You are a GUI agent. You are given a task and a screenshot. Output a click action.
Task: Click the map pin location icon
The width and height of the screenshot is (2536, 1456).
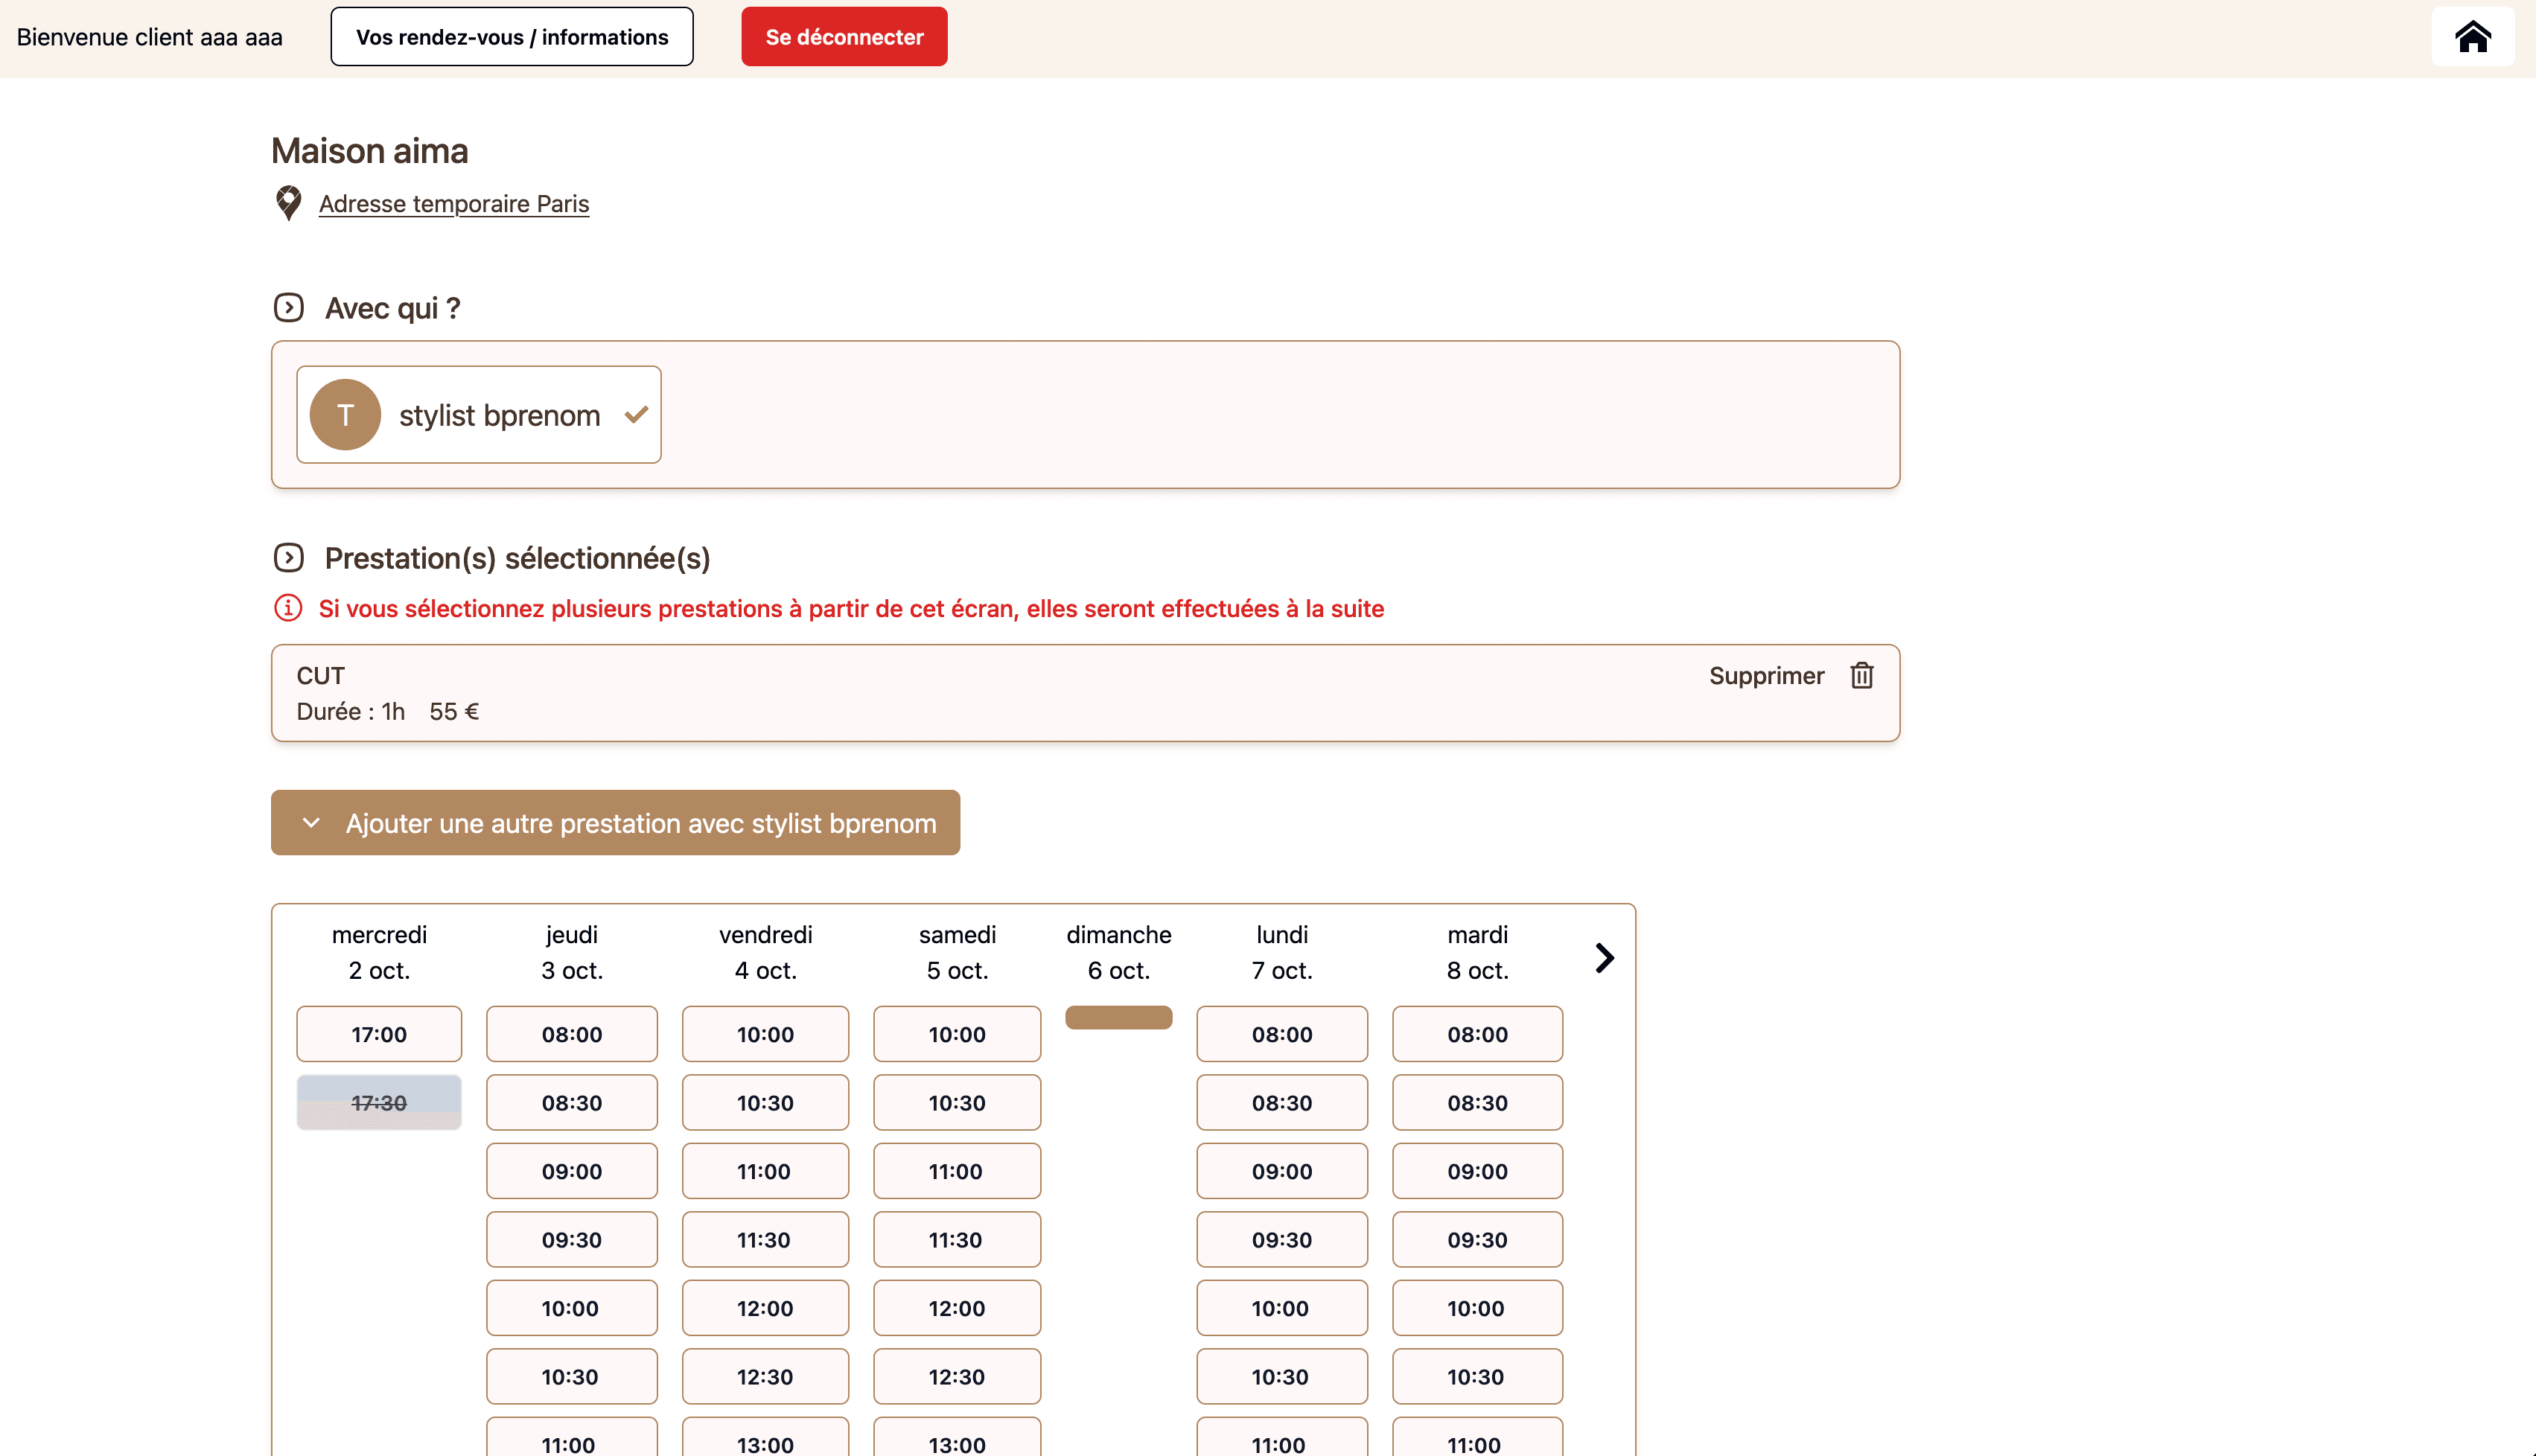(288, 203)
